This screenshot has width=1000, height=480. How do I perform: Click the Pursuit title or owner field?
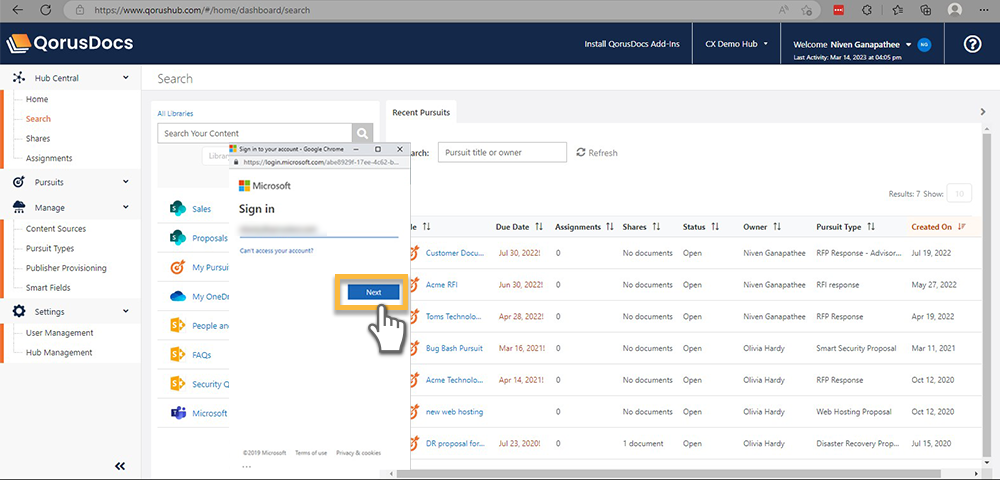click(502, 152)
